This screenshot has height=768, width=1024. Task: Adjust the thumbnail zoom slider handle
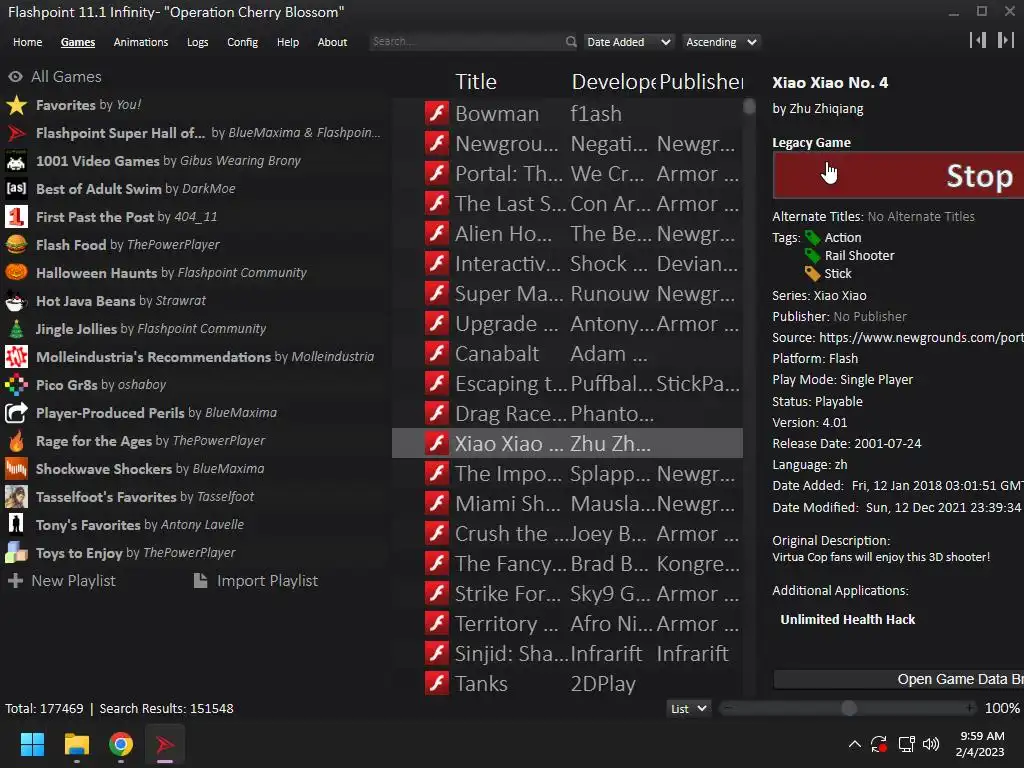(x=848, y=709)
